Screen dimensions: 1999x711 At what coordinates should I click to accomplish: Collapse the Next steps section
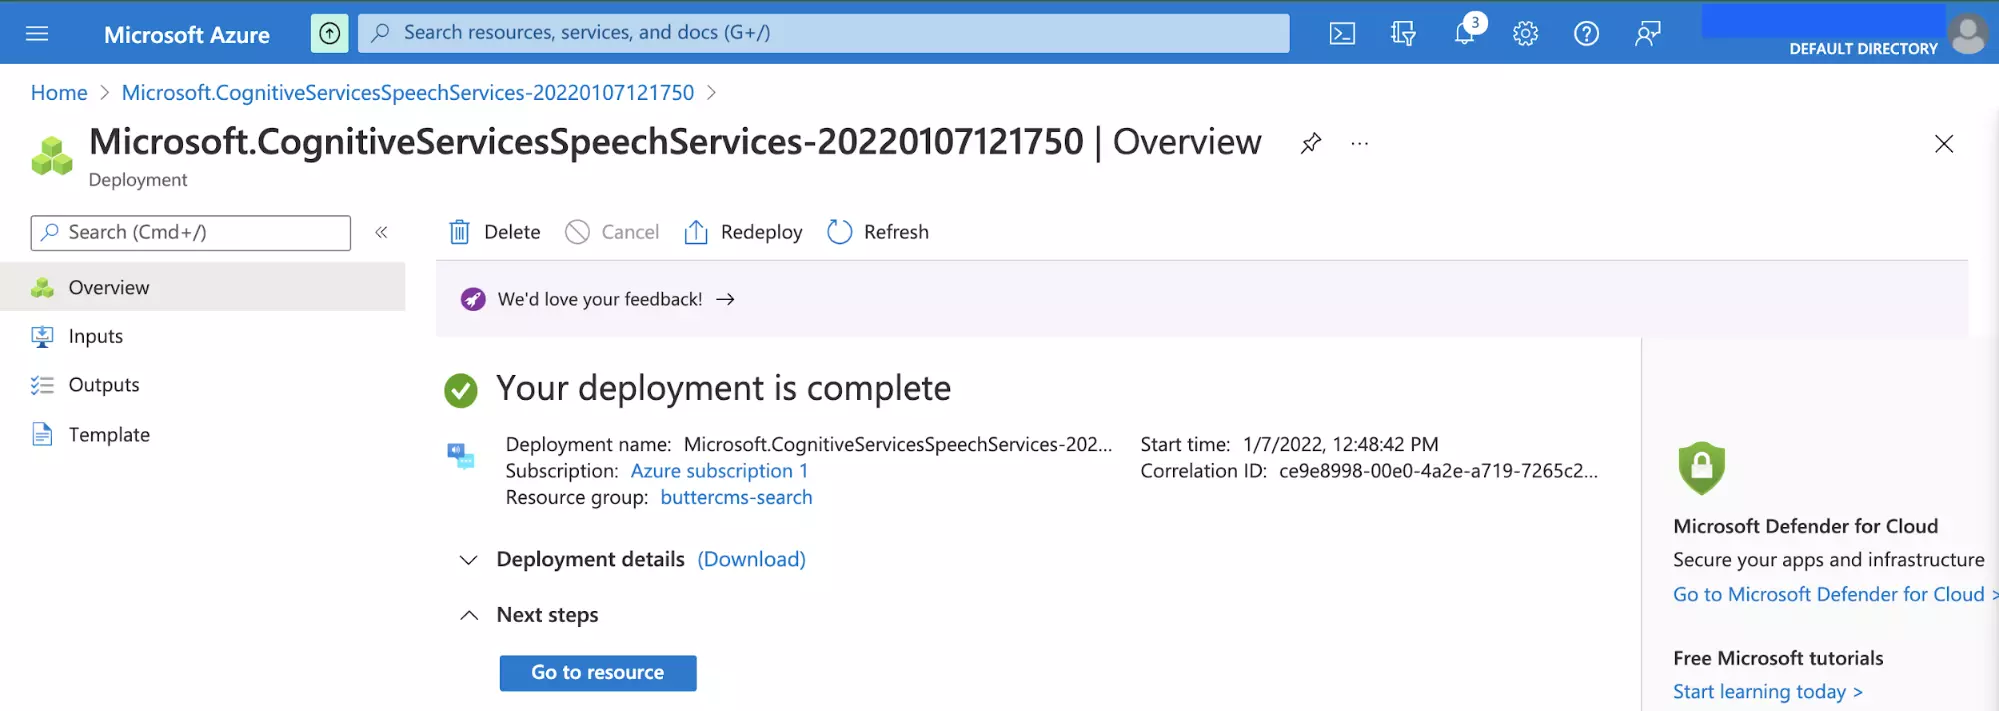click(468, 615)
